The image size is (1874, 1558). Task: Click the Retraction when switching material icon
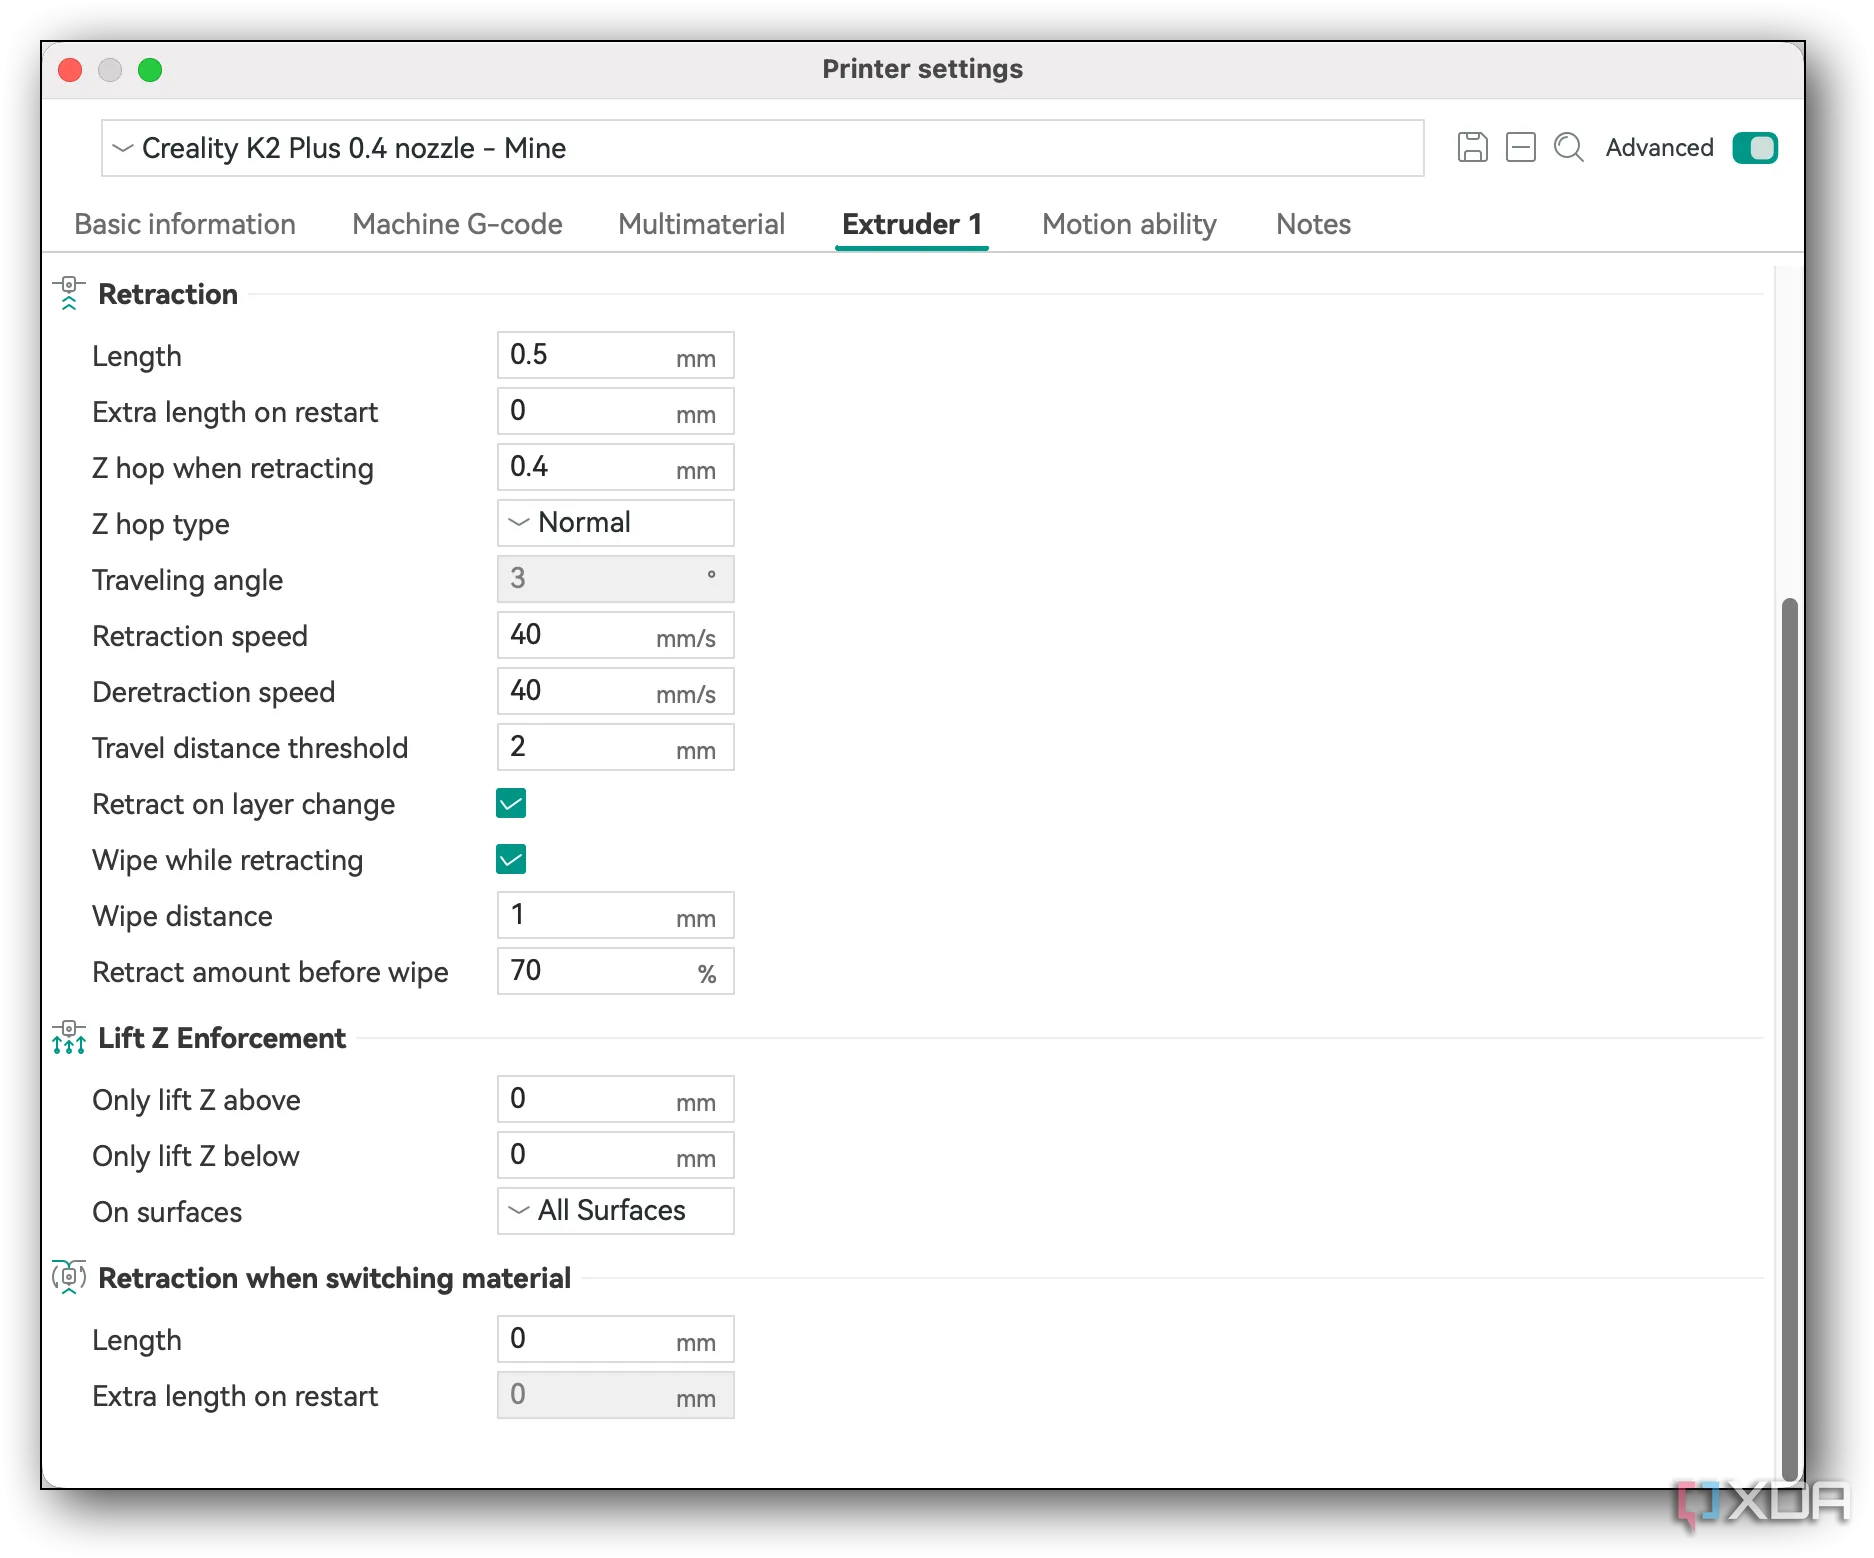[69, 1278]
